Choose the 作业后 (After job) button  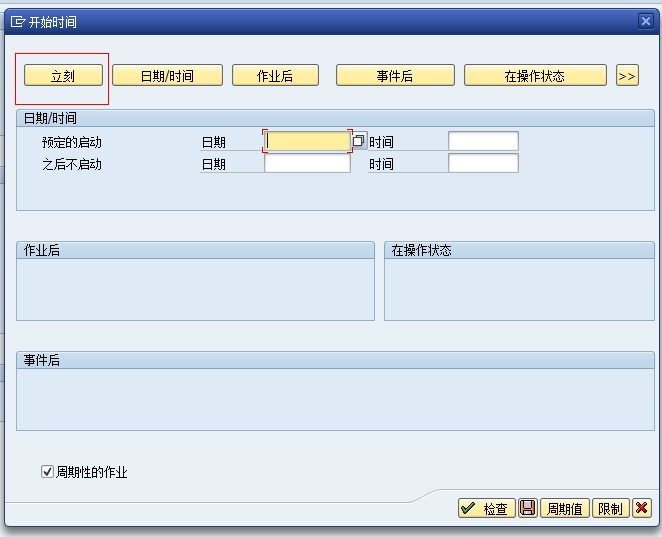[x=275, y=76]
